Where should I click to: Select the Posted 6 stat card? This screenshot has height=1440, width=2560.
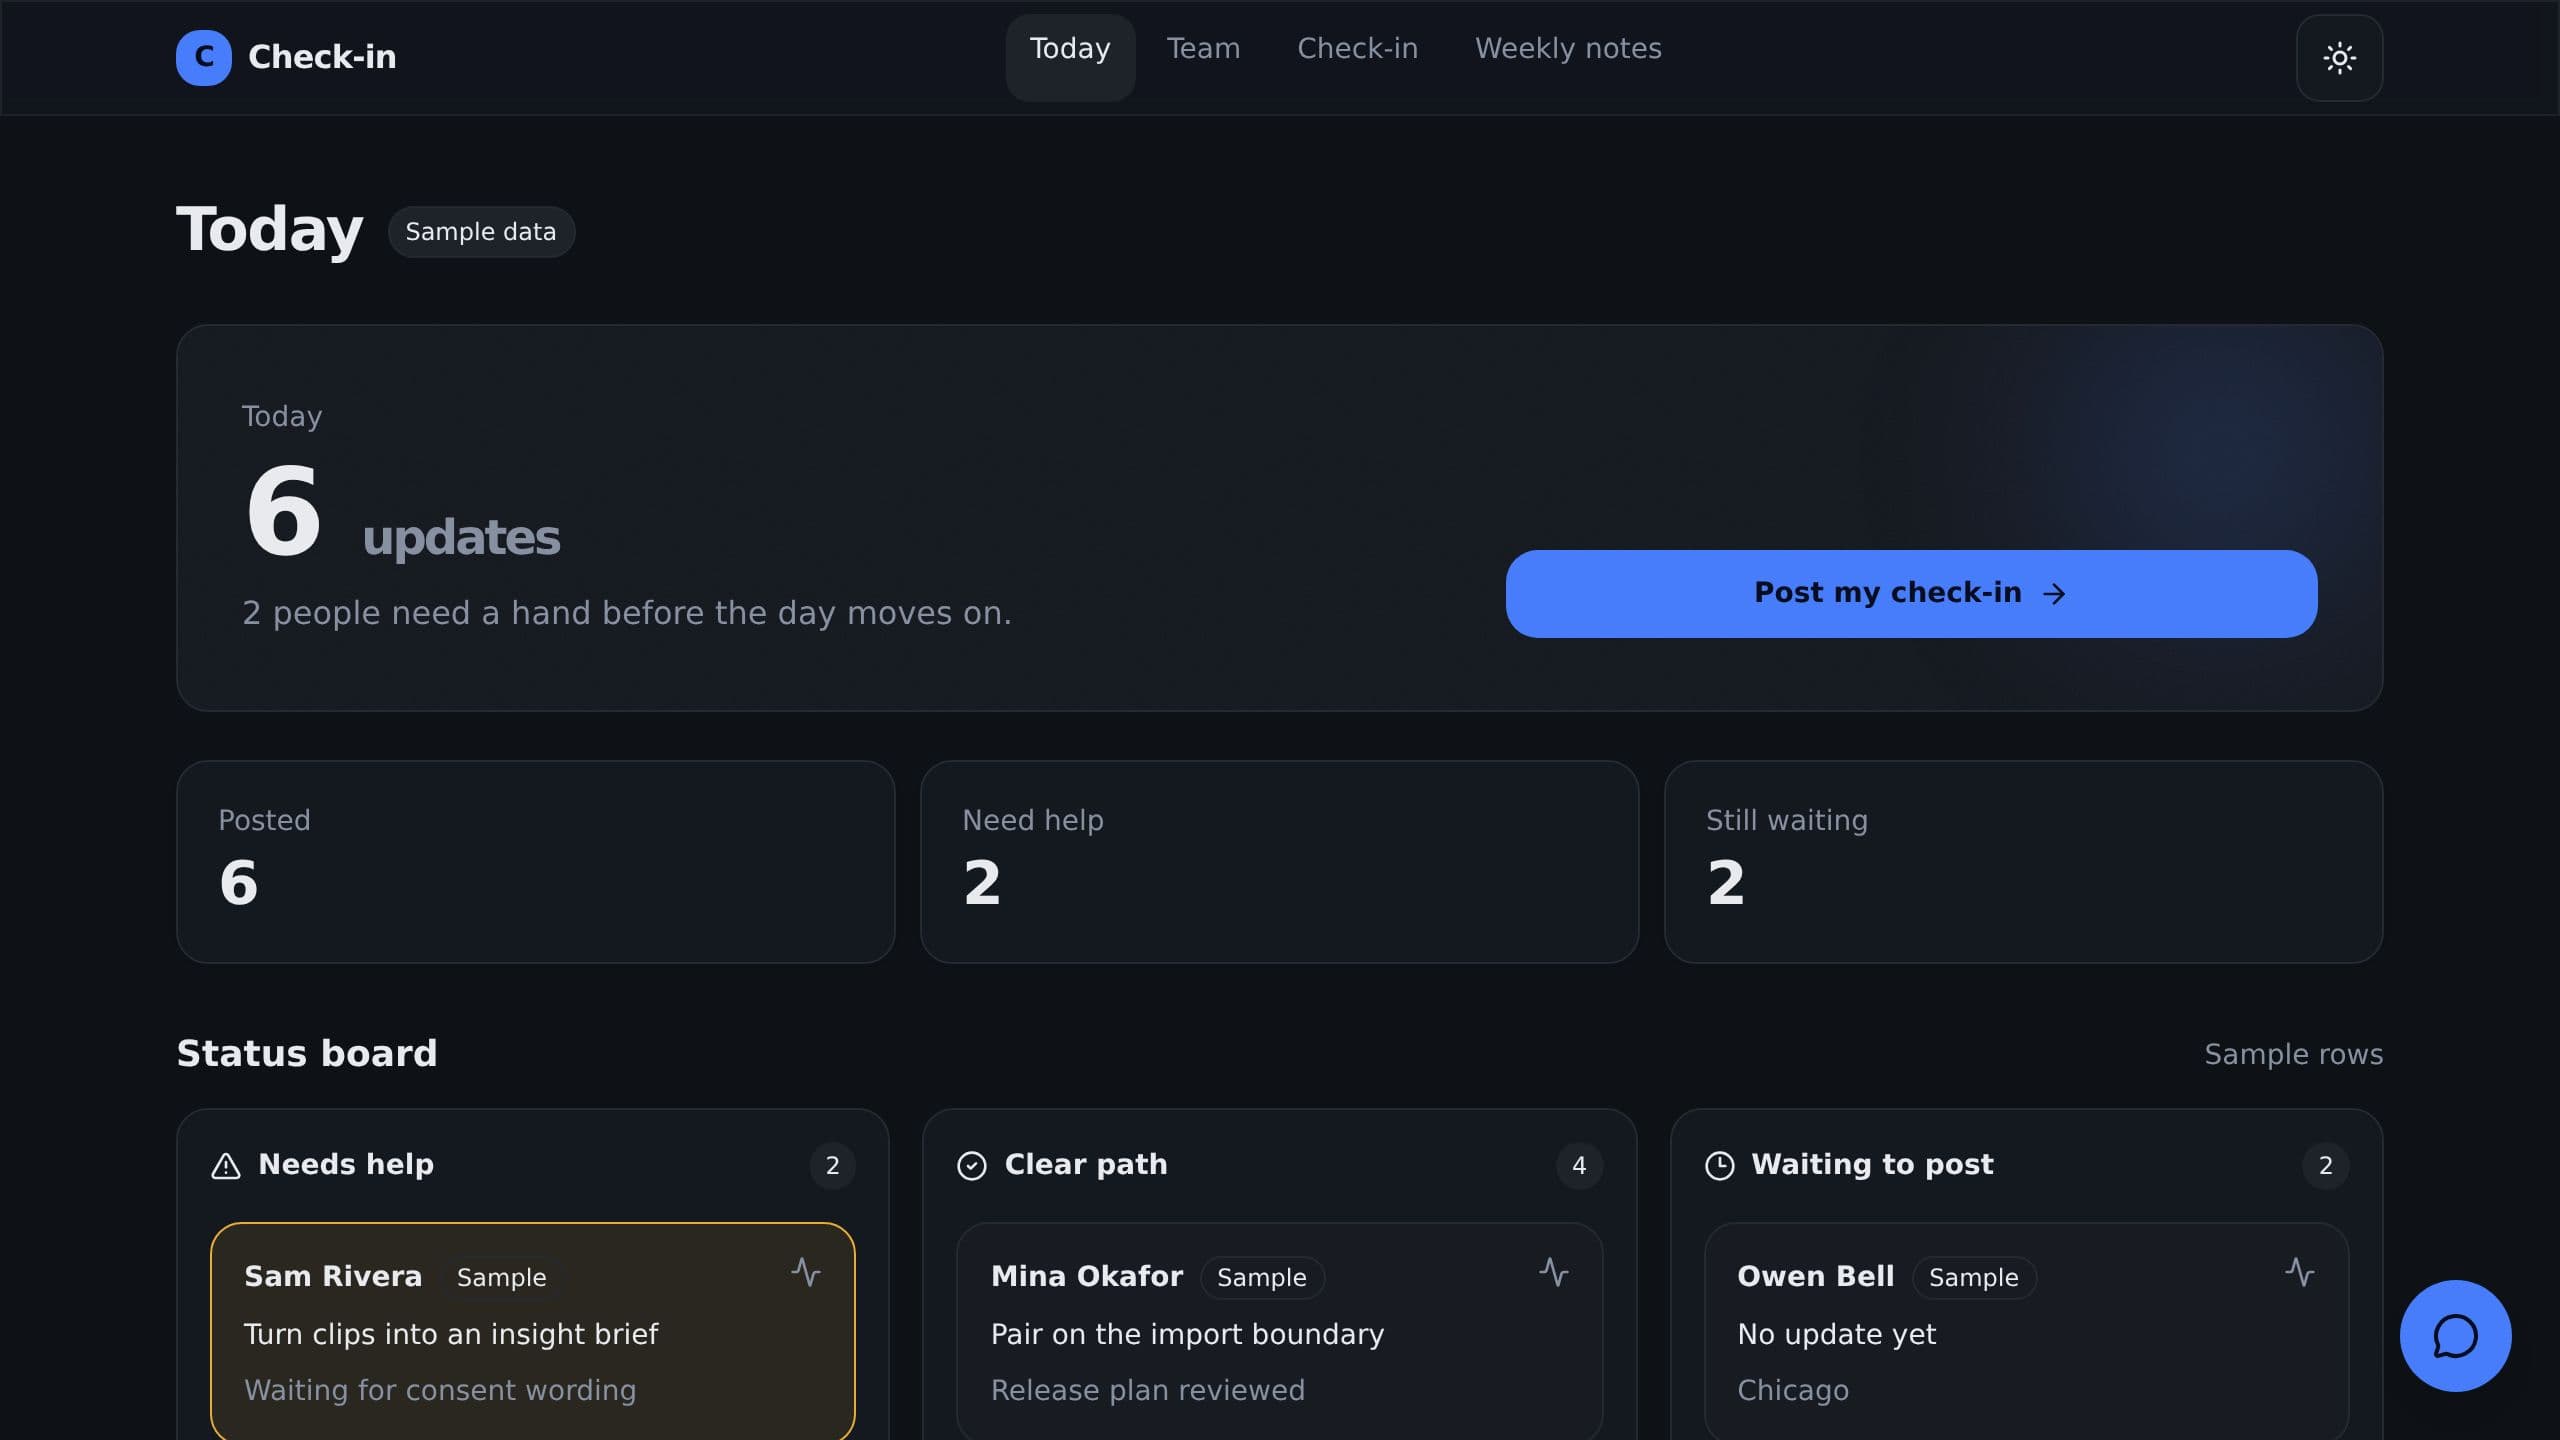point(536,862)
